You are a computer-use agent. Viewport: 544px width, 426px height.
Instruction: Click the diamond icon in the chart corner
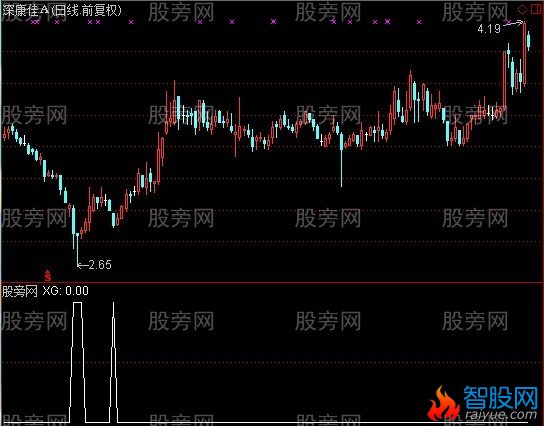click(x=521, y=9)
